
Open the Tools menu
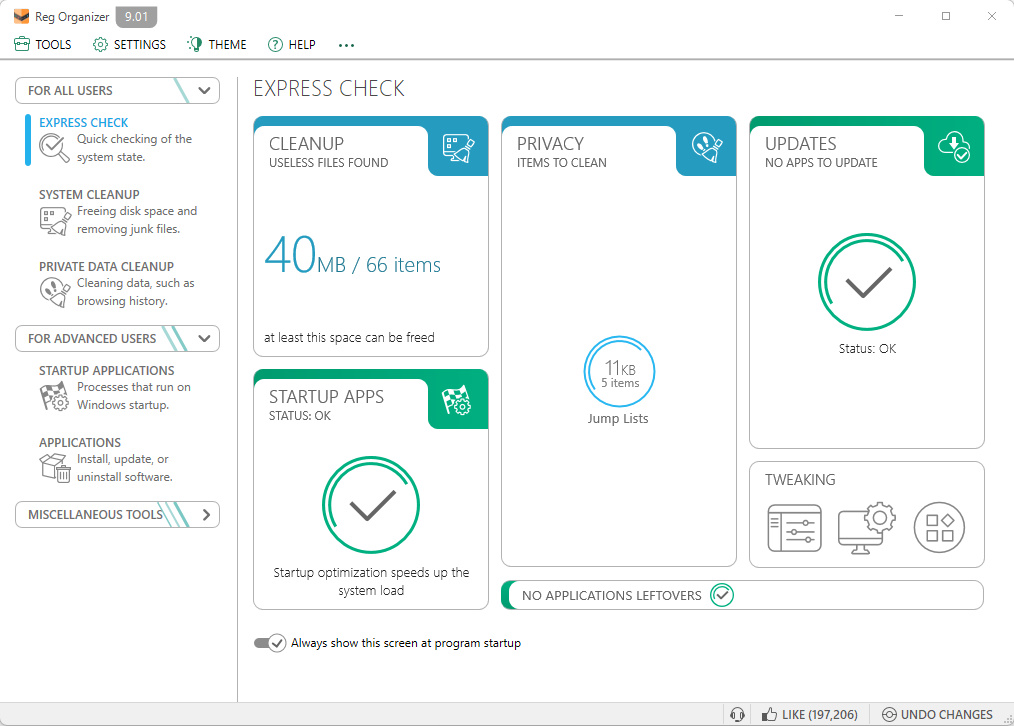(x=43, y=45)
